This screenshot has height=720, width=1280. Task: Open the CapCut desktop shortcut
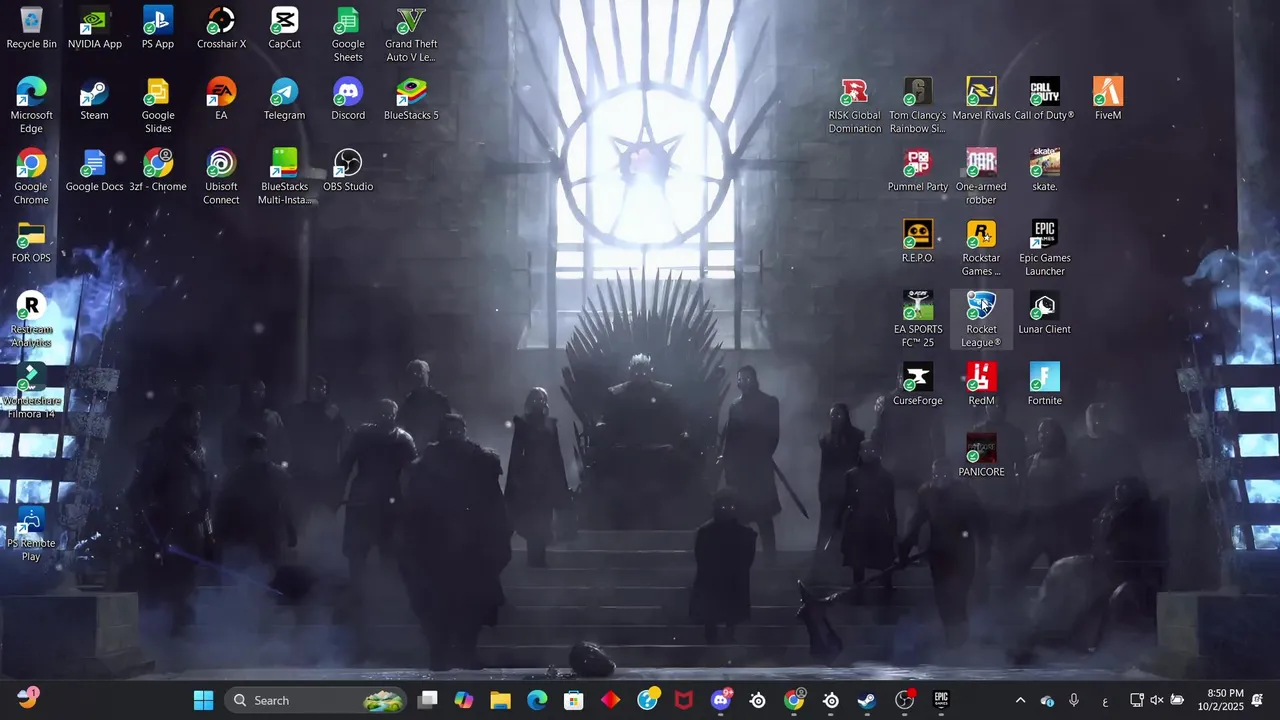click(284, 28)
